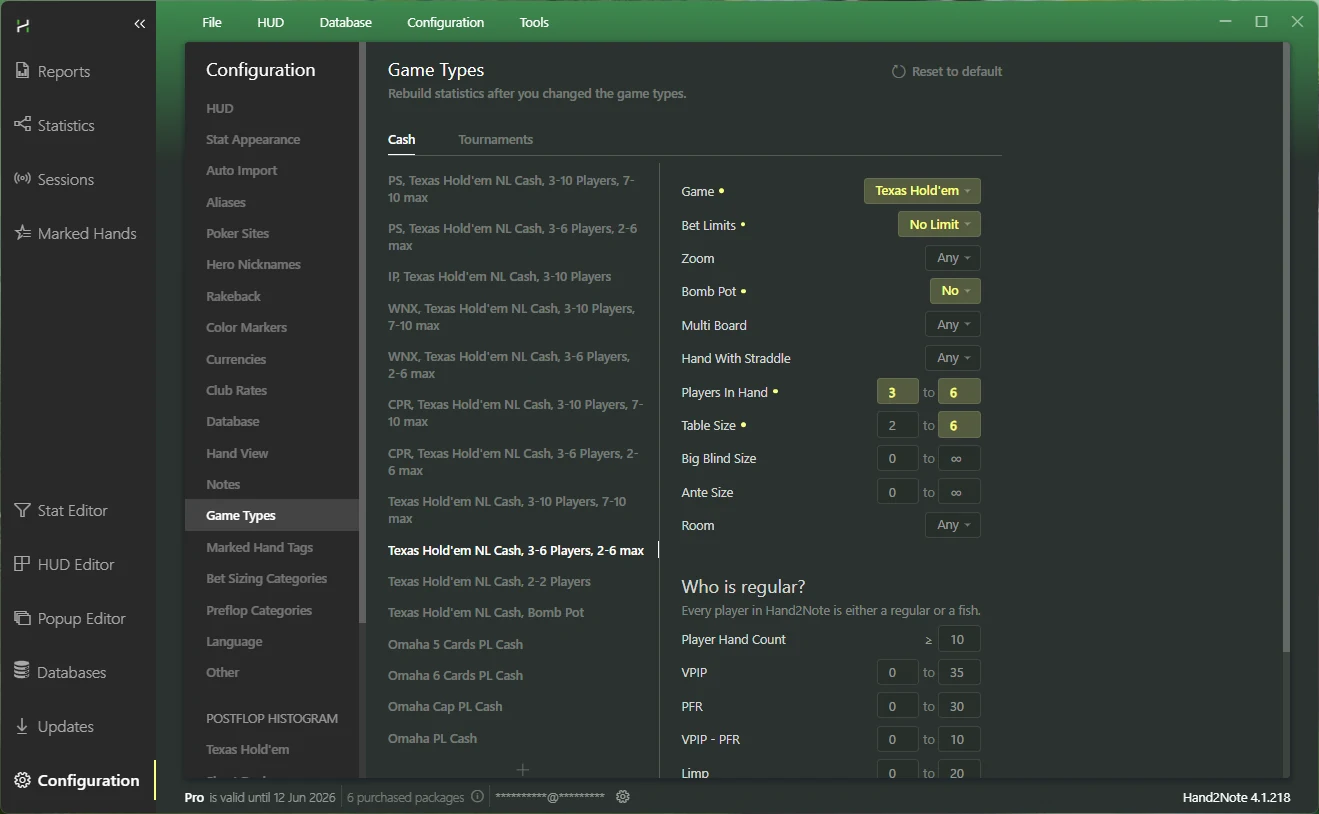The width and height of the screenshot is (1319, 814).
Task: Expand the Zoom dropdown
Action: point(953,258)
